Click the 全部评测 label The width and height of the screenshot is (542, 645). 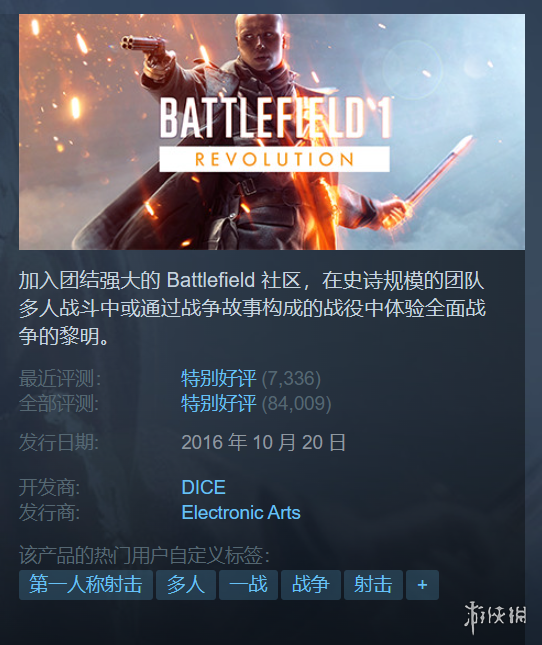(x=59, y=403)
